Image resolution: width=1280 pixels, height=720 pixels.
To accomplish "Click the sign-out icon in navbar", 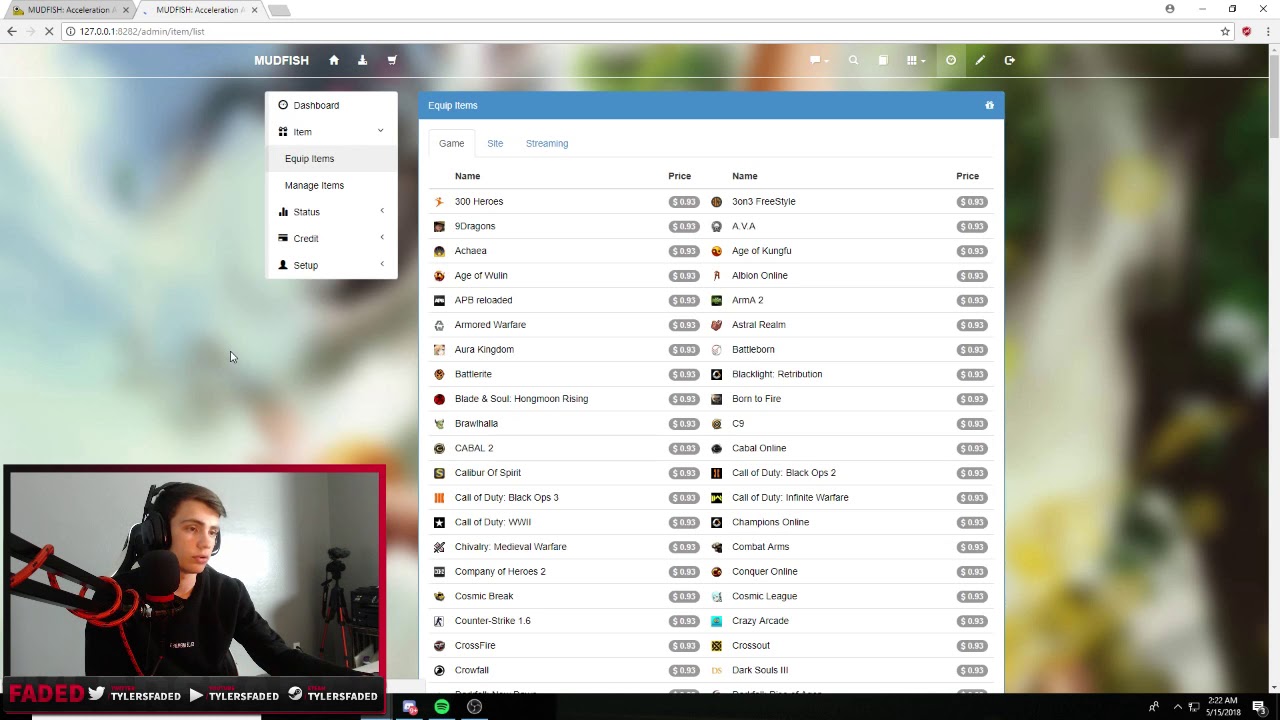I will coord(1010,60).
